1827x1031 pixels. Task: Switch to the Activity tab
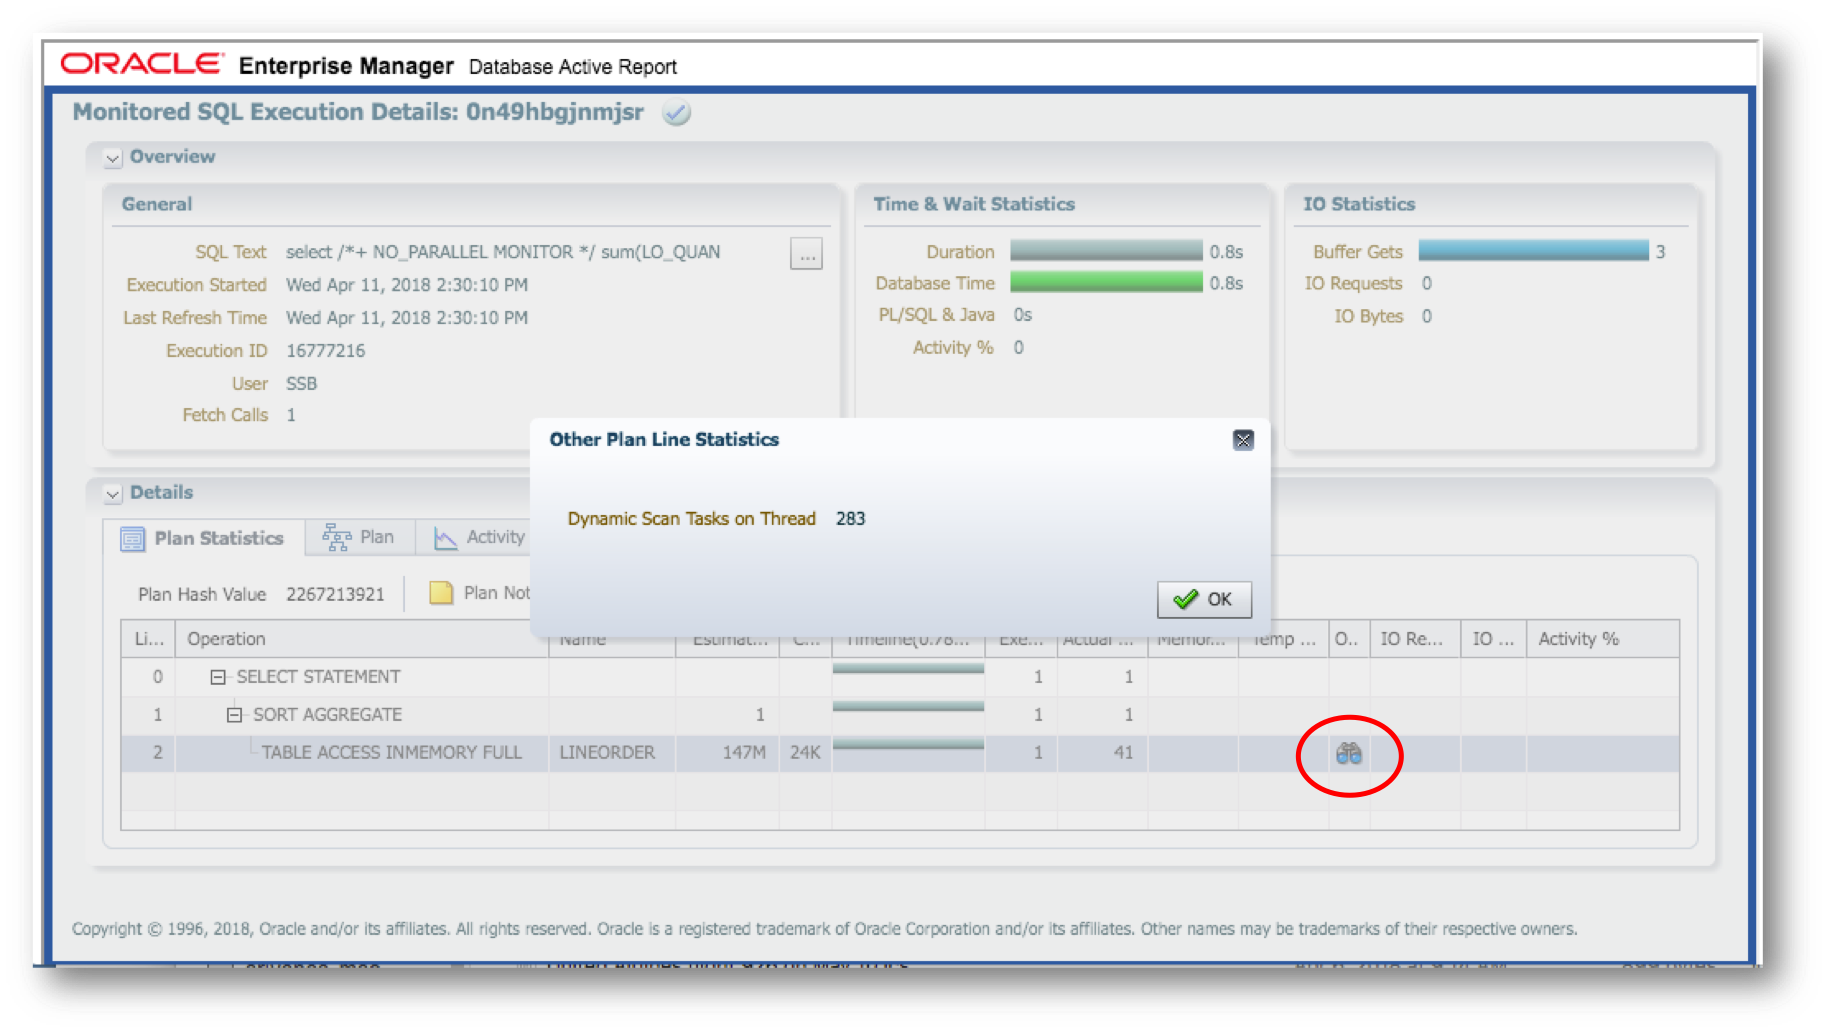tap(478, 538)
